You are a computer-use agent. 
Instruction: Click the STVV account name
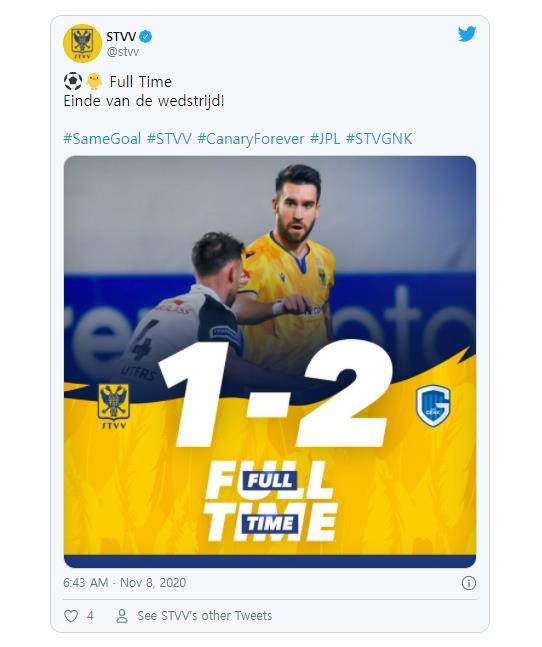click(x=121, y=36)
